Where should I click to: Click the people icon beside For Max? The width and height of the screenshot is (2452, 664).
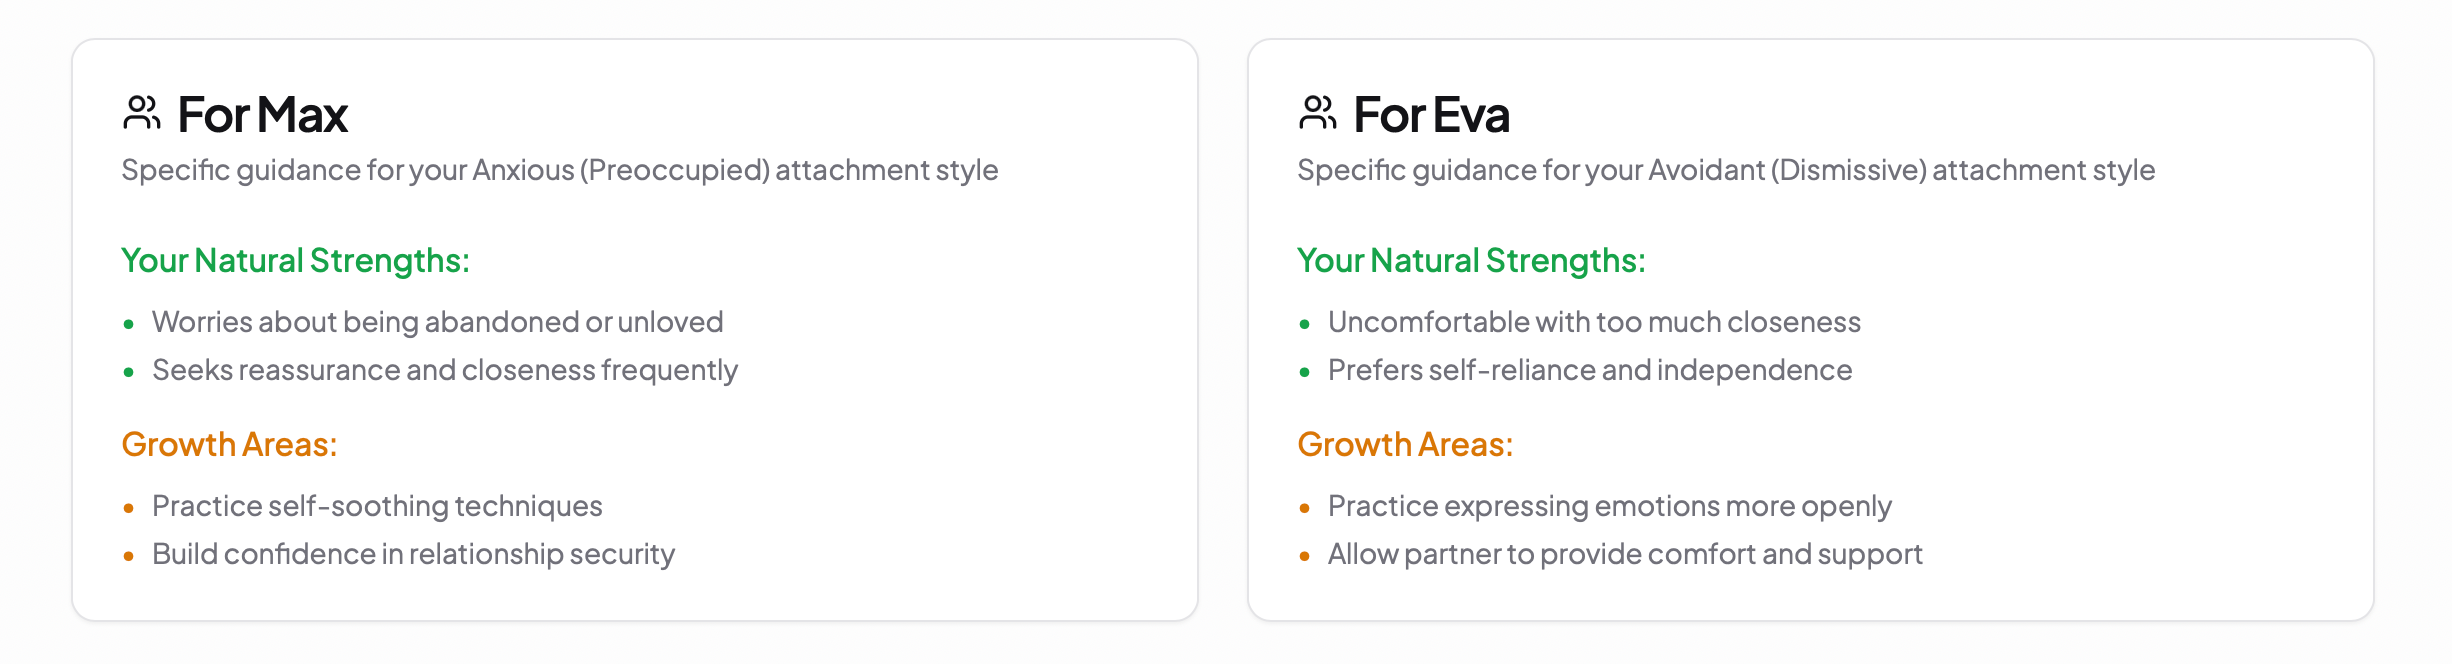click(141, 113)
